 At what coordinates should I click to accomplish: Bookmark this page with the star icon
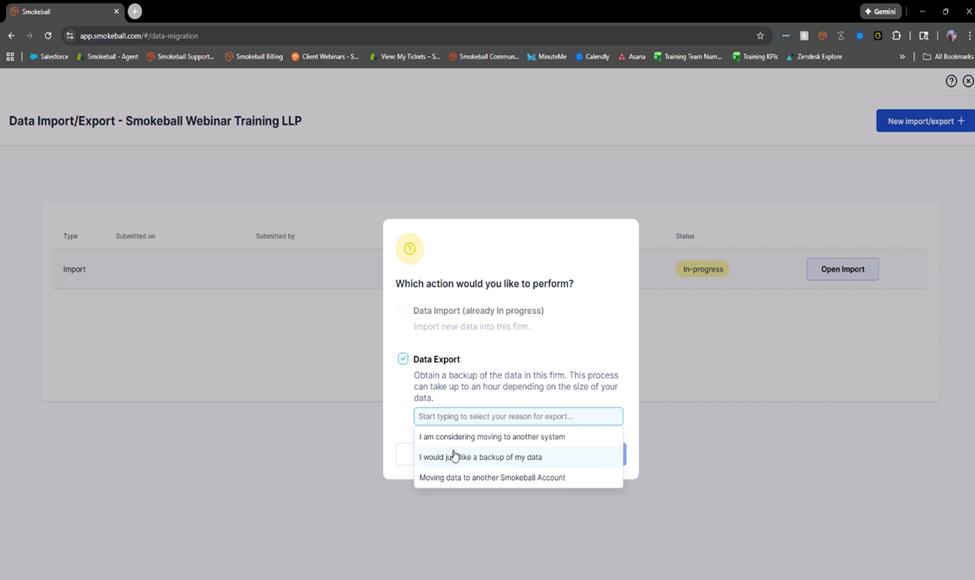[x=760, y=35]
